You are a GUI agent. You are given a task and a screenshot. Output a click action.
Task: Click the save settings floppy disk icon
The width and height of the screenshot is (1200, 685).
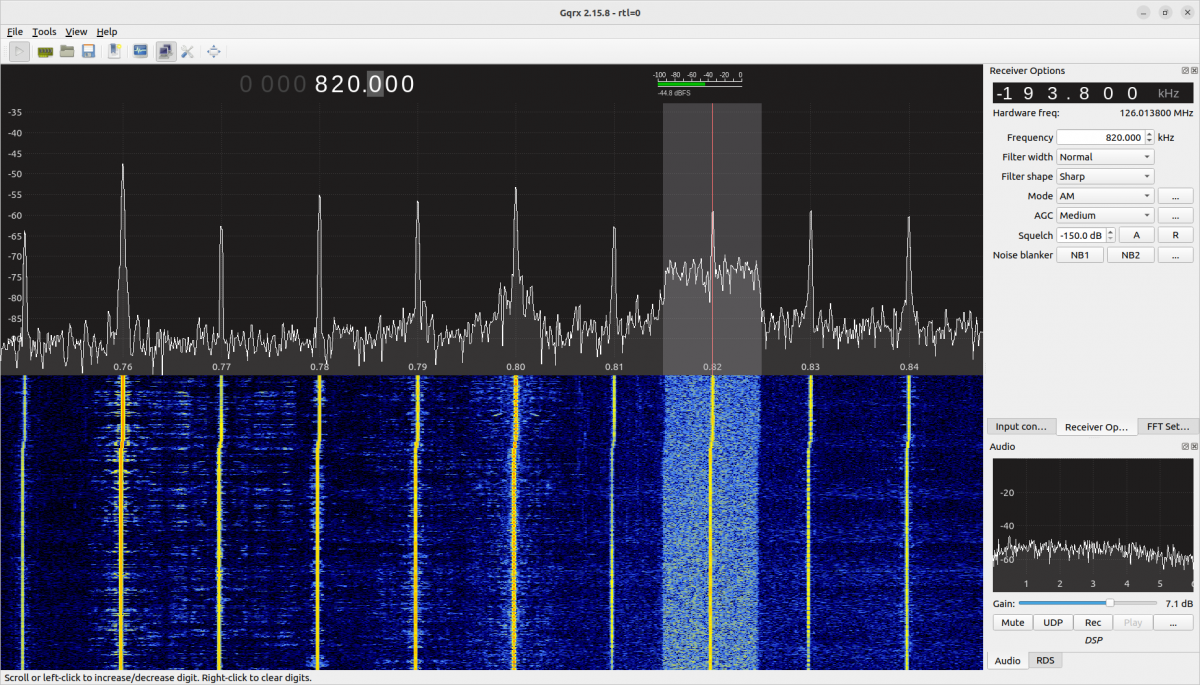click(88, 51)
